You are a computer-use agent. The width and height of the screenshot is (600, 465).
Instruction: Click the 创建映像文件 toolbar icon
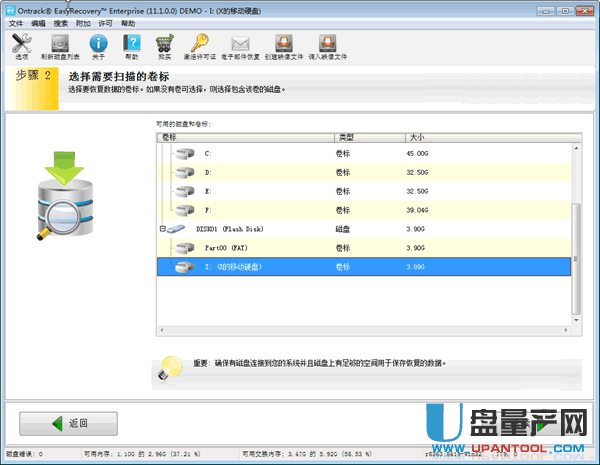pyautogui.click(x=284, y=45)
